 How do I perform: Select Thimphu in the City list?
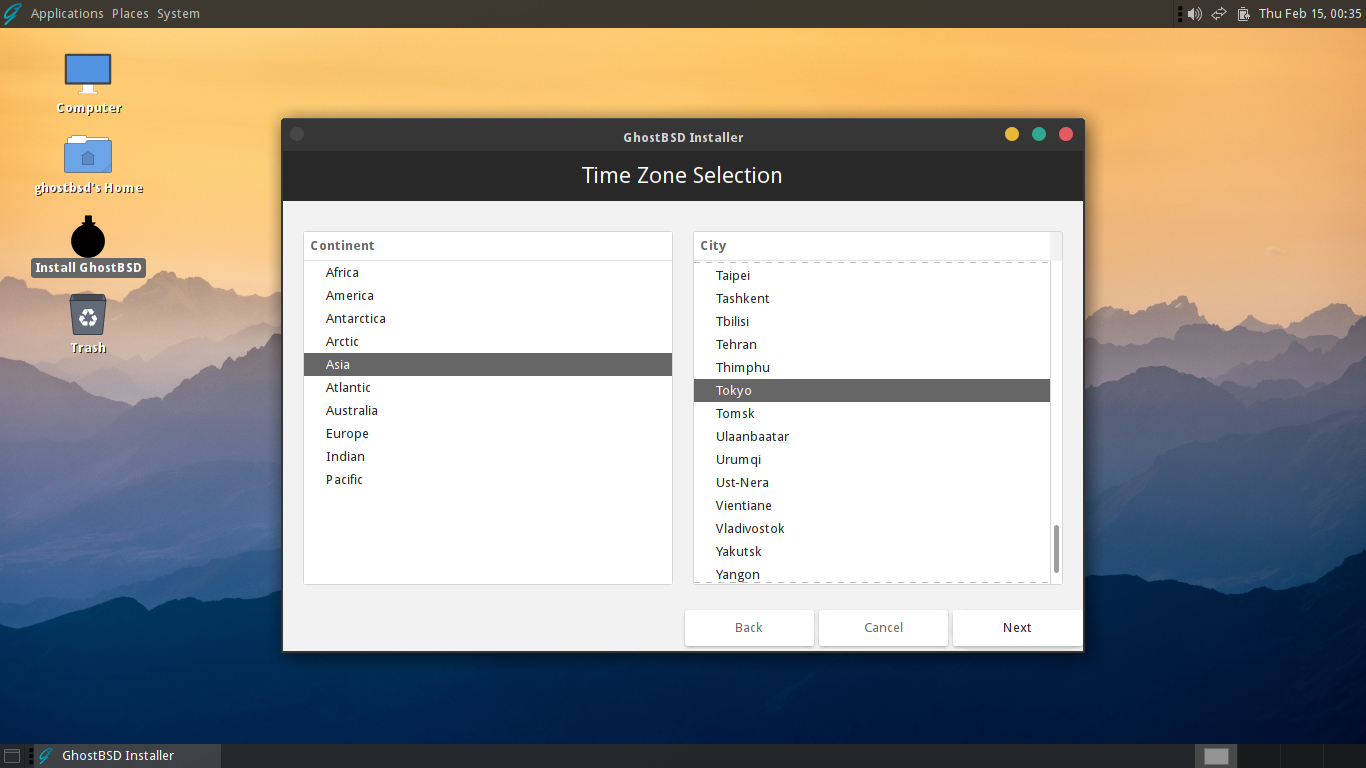click(872, 368)
